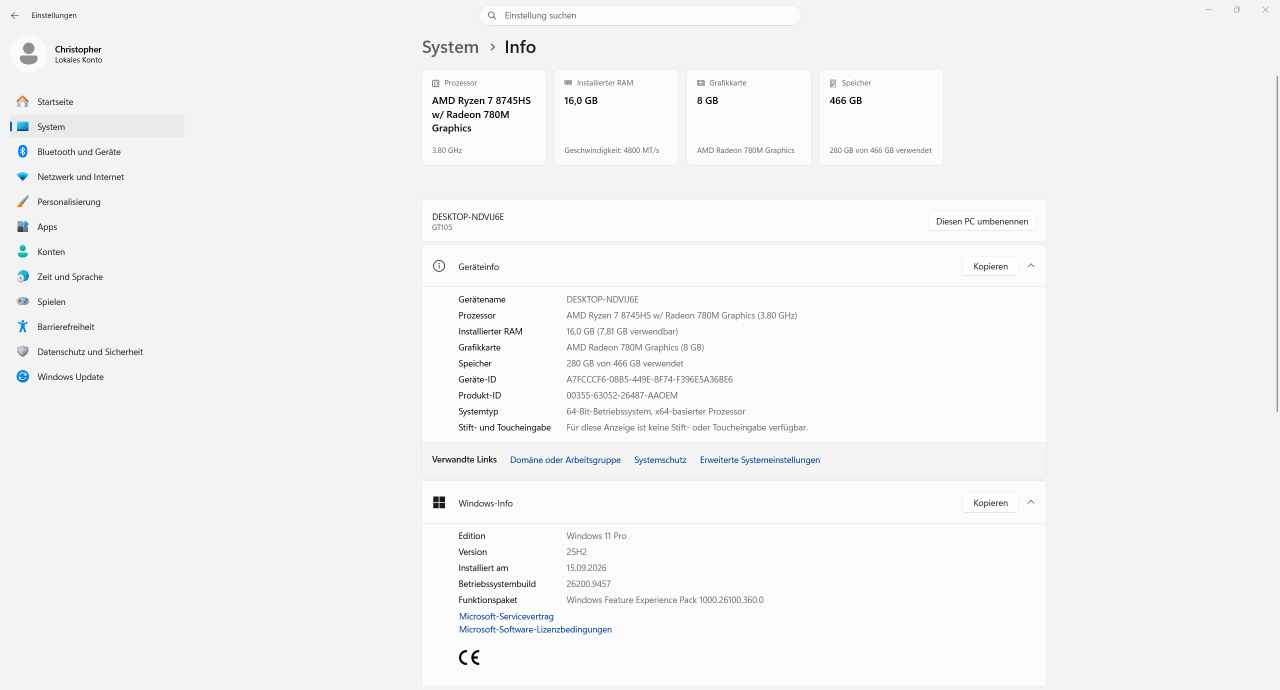Click the Speicher card icon
This screenshot has height=690, width=1280.
point(833,83)
